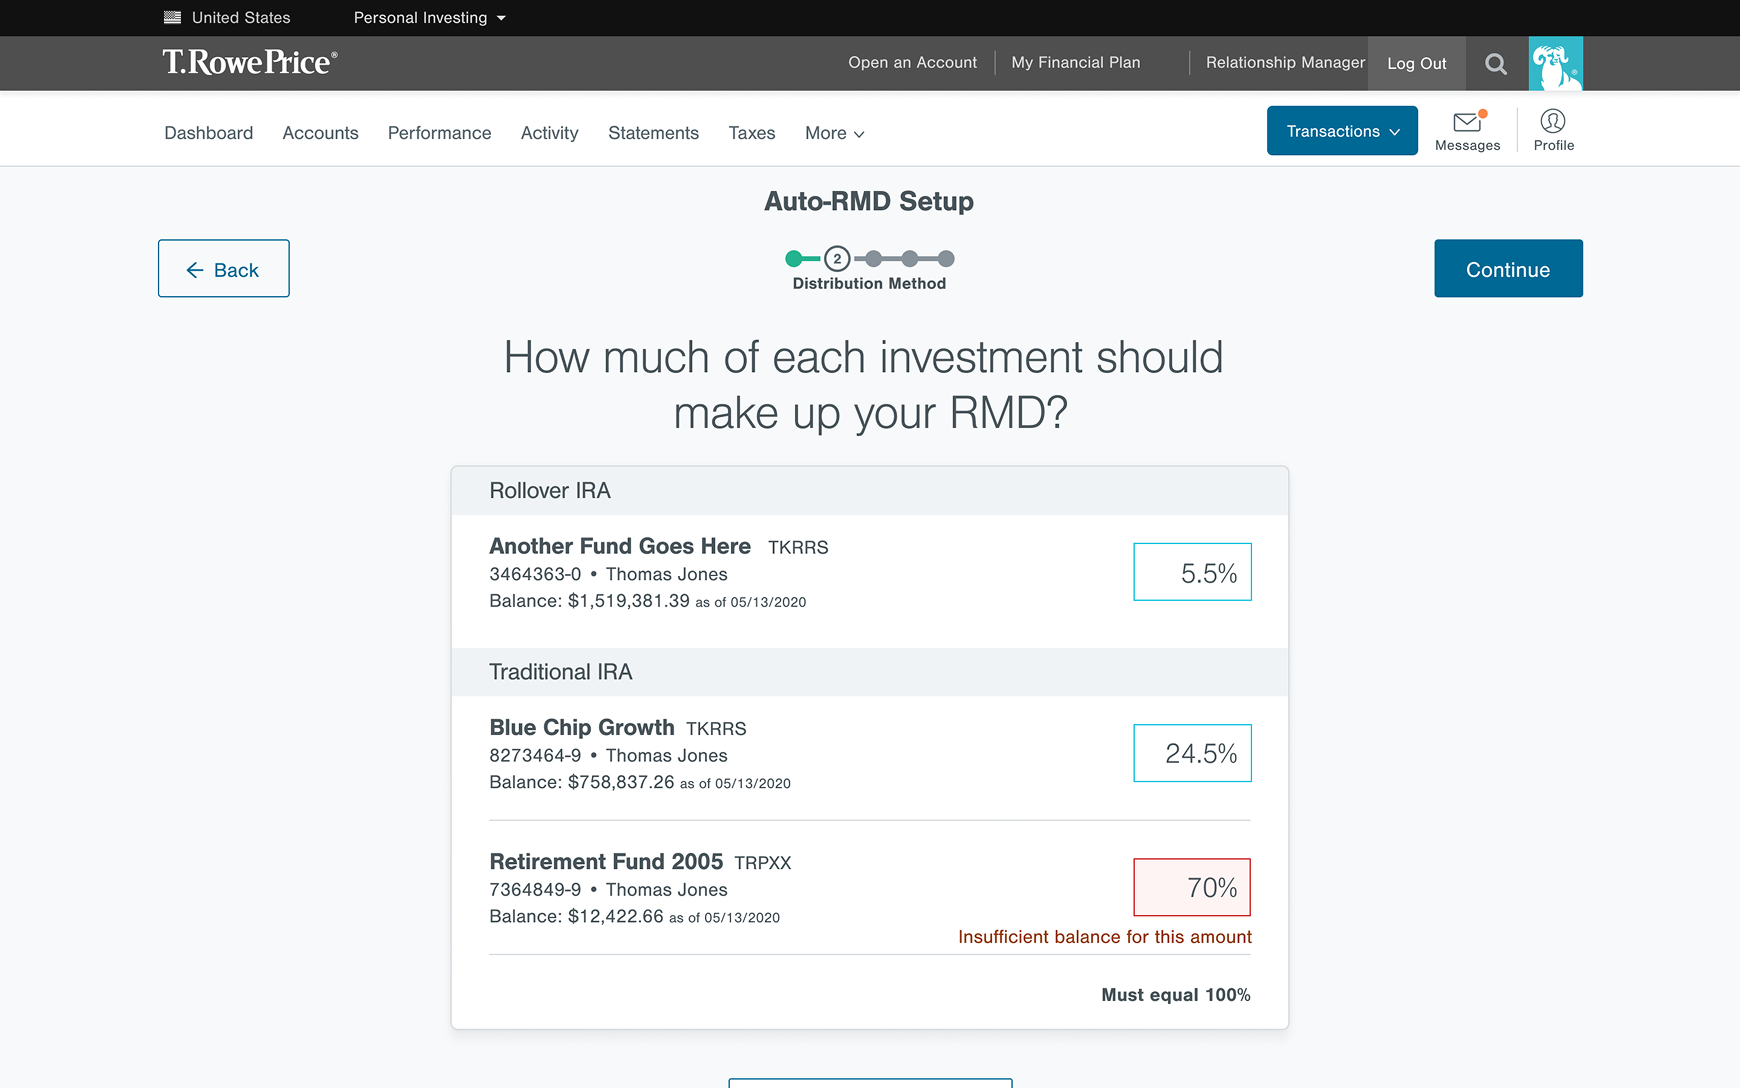Click the Another Fund Goes Here name
This screenshot has height=1088, width=1740.
[x=620, y=546]
